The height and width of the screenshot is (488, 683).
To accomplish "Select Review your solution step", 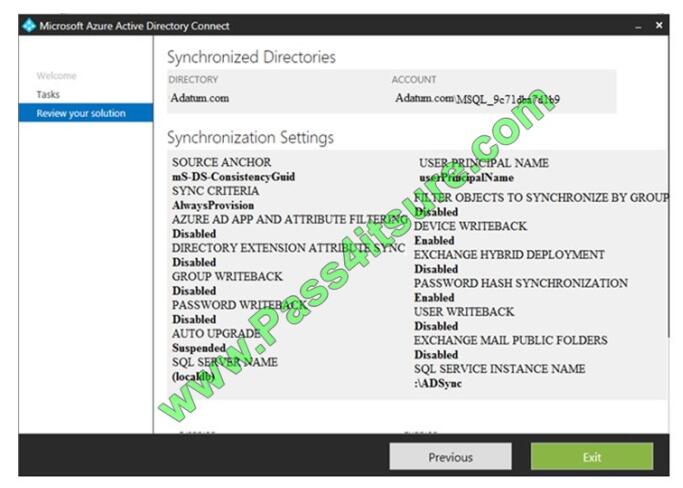I will [x=86, y=113].
